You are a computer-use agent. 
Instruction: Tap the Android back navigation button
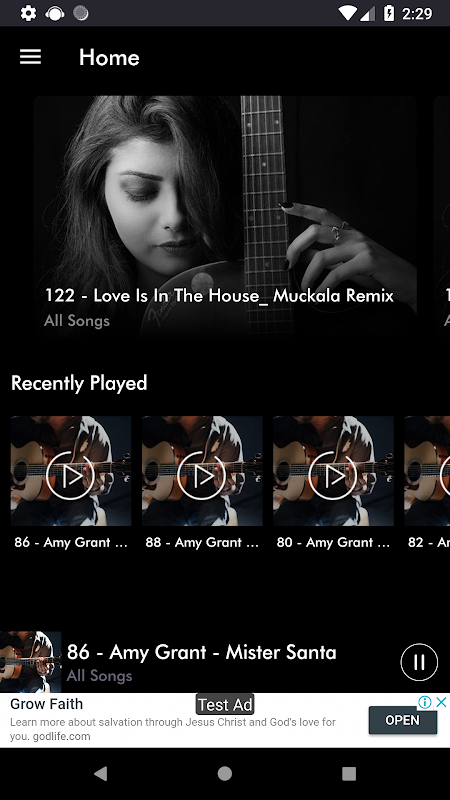tap(101, 773)
